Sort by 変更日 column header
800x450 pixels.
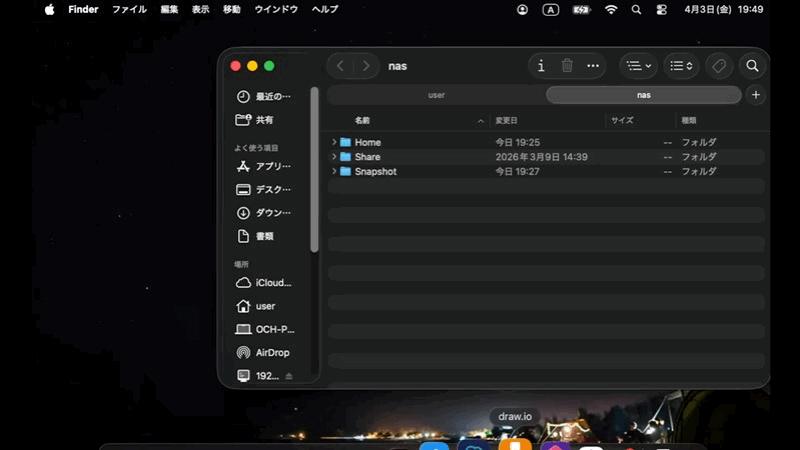pyautogui.click(x=507, y=120)
